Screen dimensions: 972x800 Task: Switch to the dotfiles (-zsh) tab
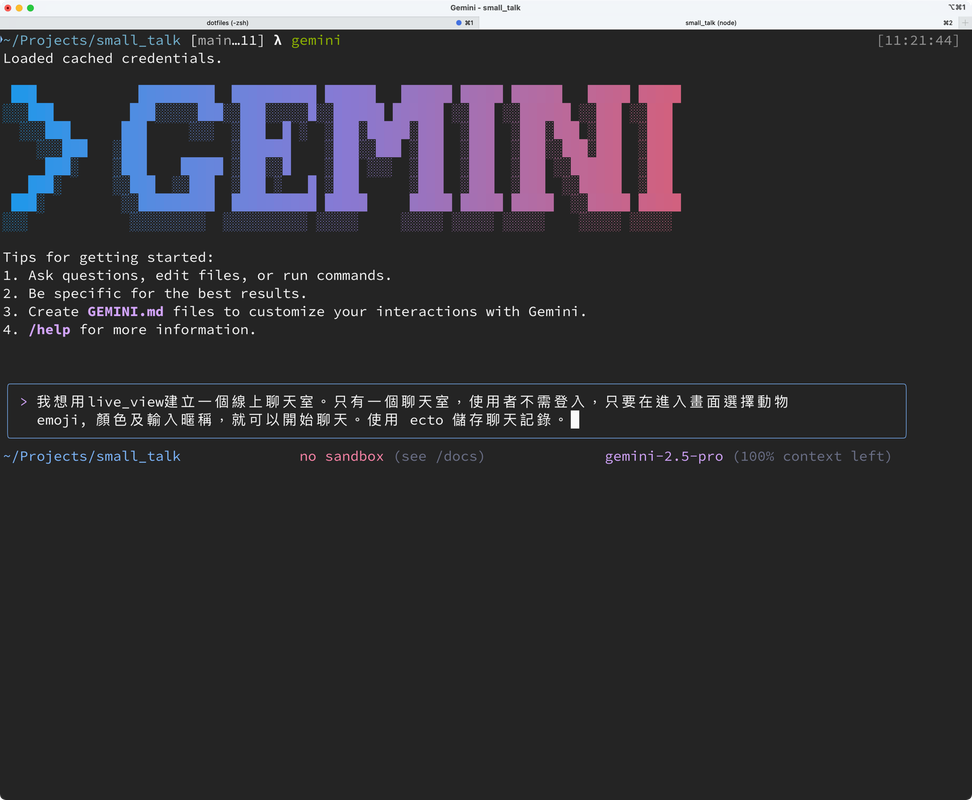[x=239, y=23]
